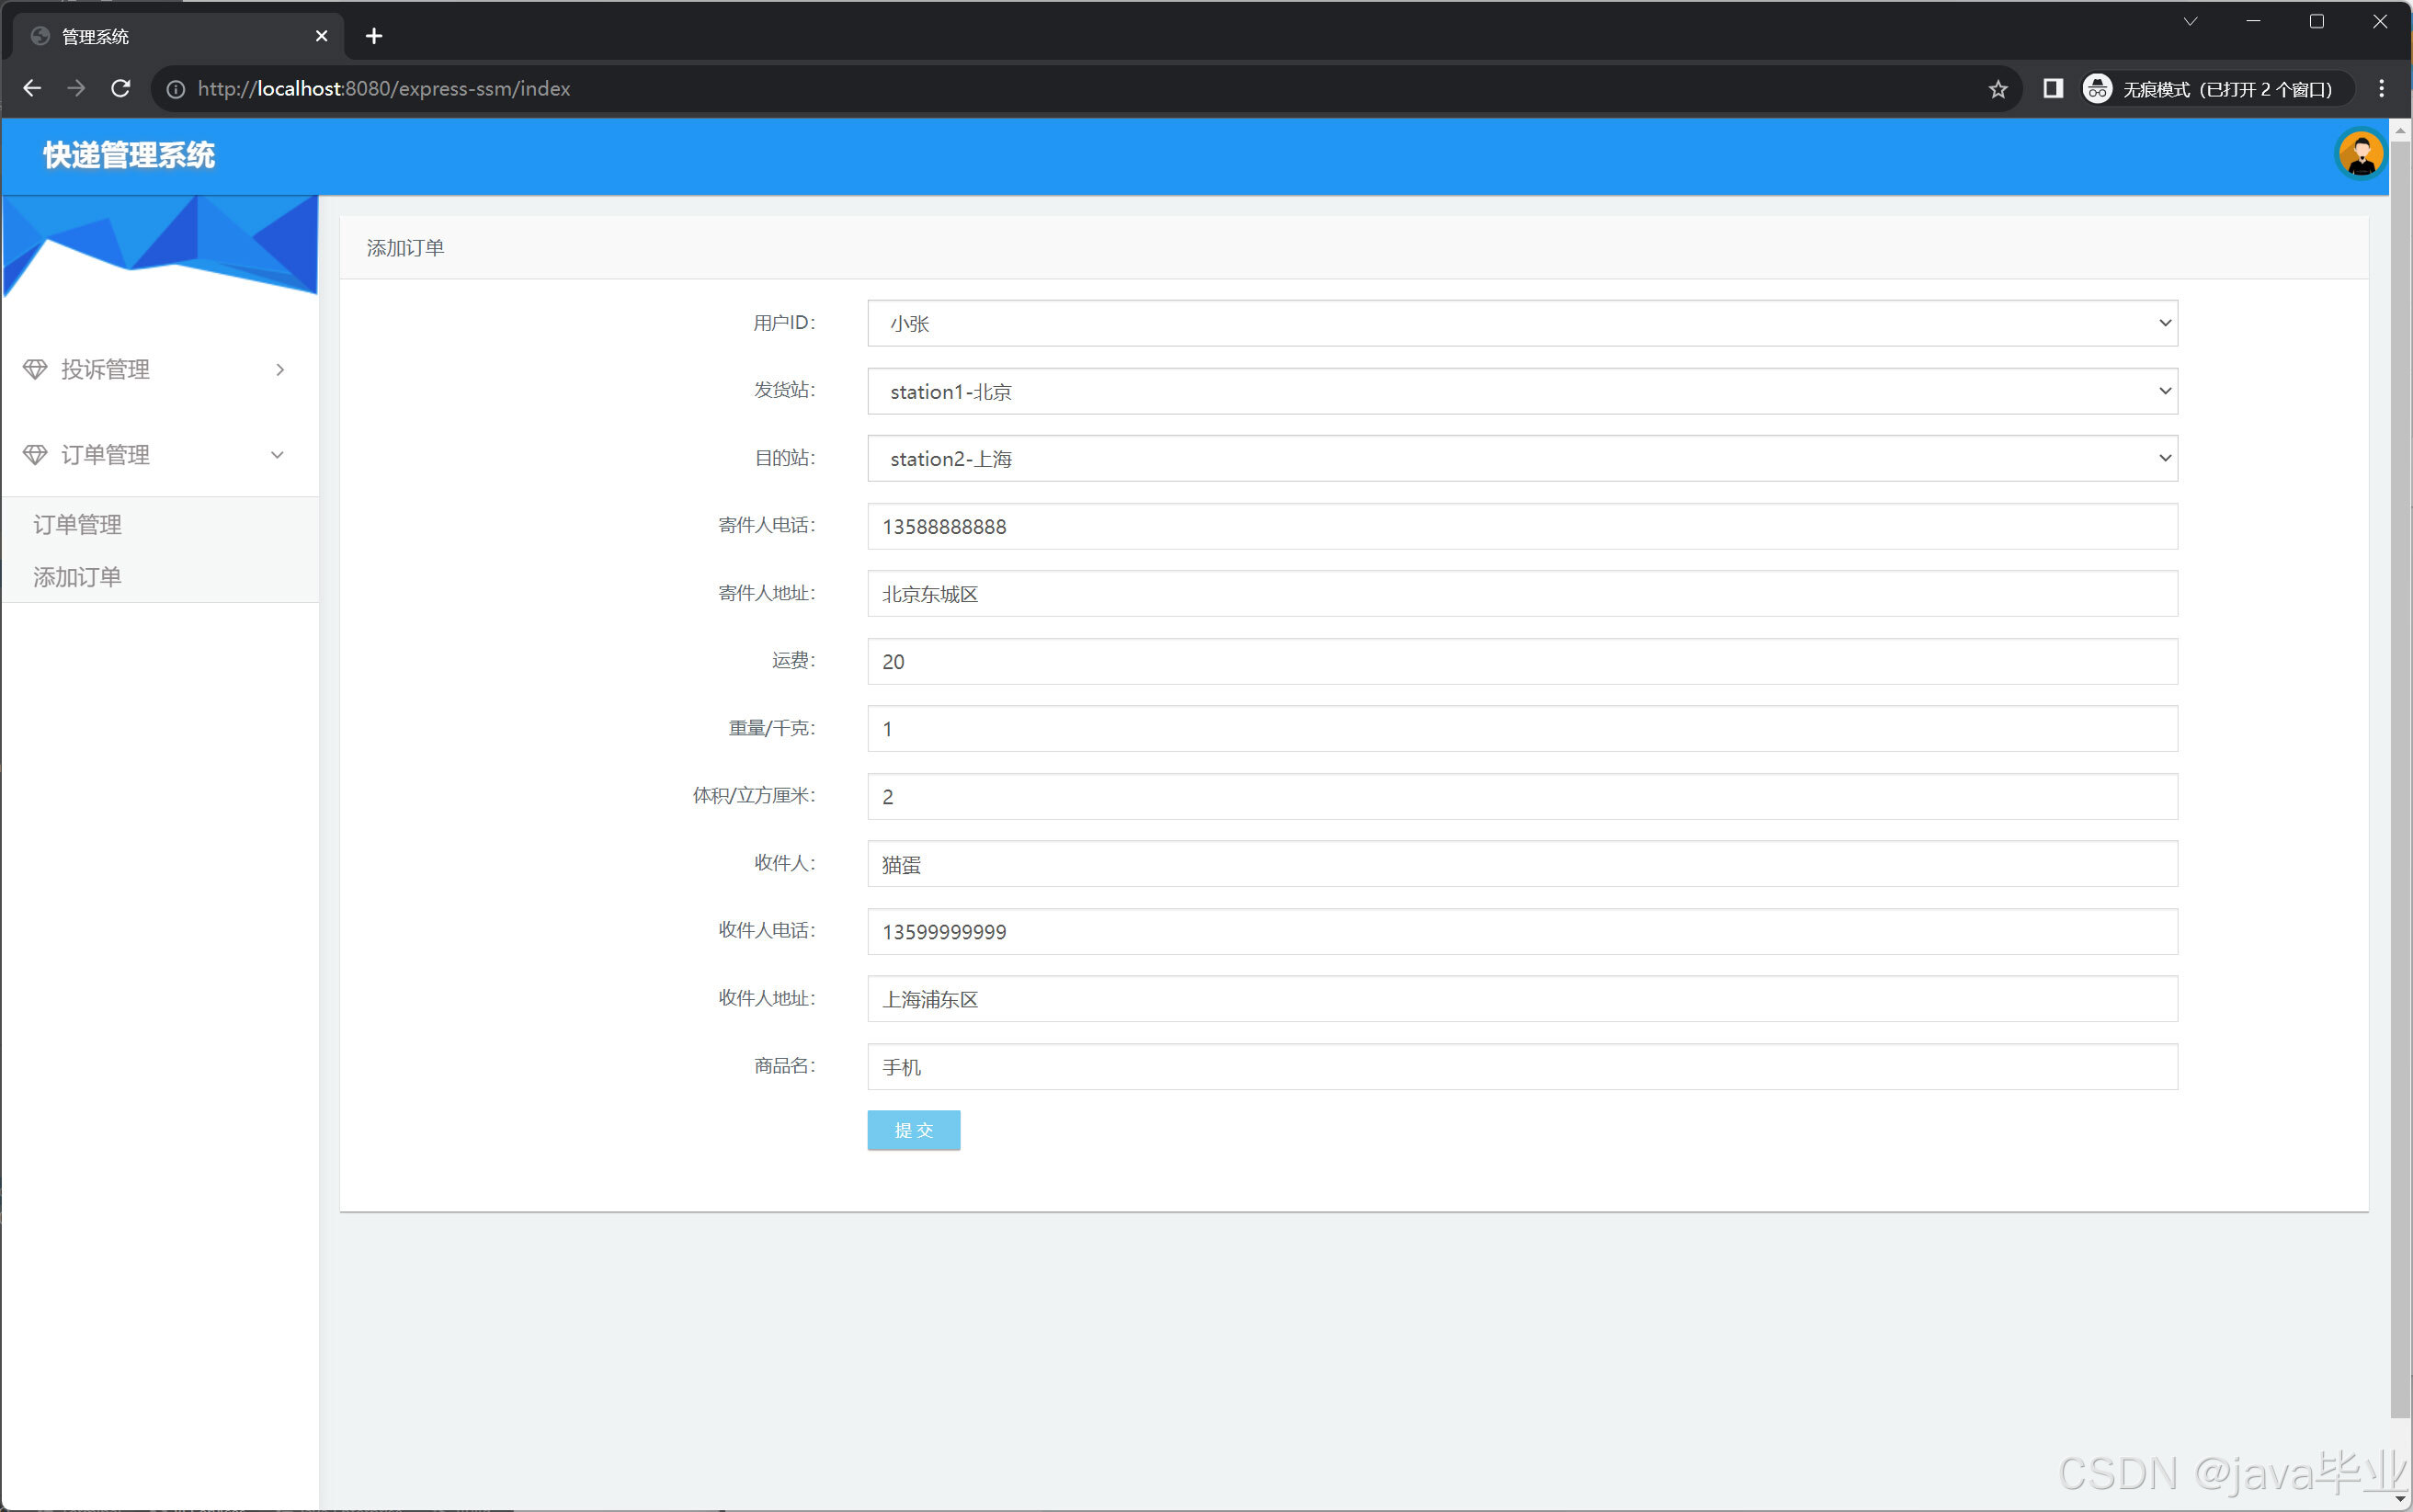
Task: Close the 管理系统 tab
Action: click(x=322, y=36)
